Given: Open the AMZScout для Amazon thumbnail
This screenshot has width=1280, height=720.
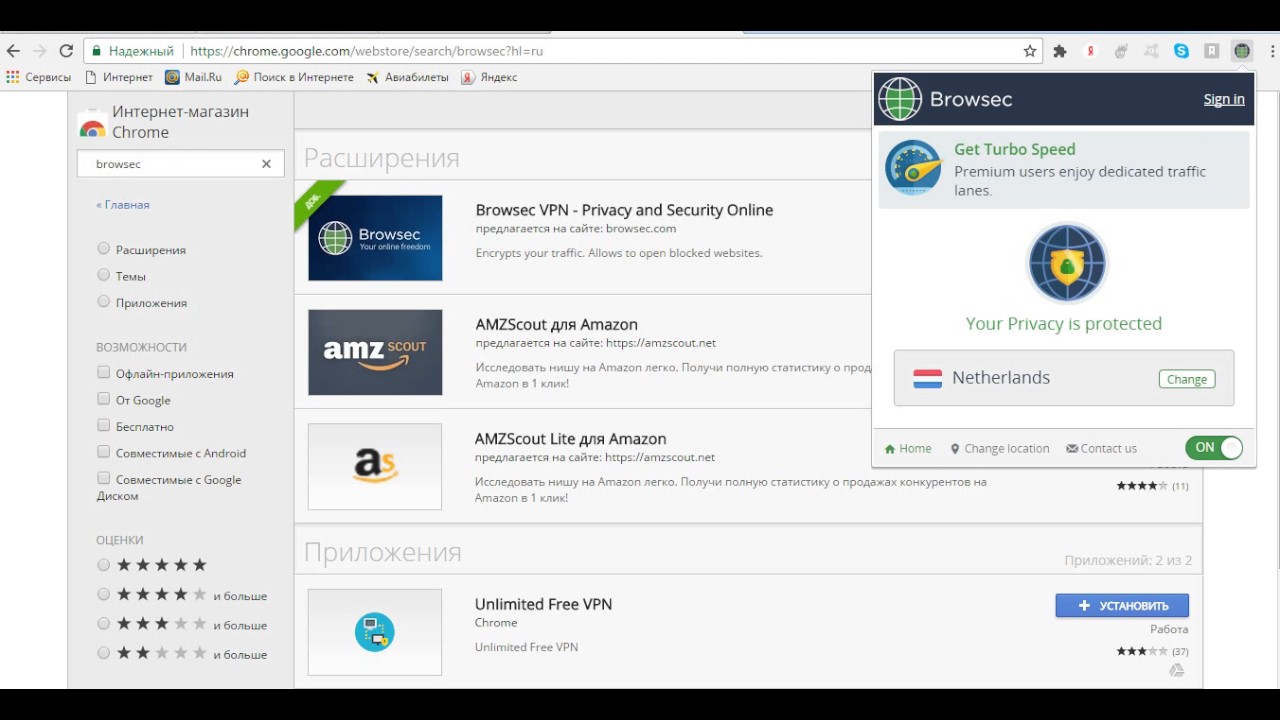Looking at the screenshot, I should [x=375, y=352].
